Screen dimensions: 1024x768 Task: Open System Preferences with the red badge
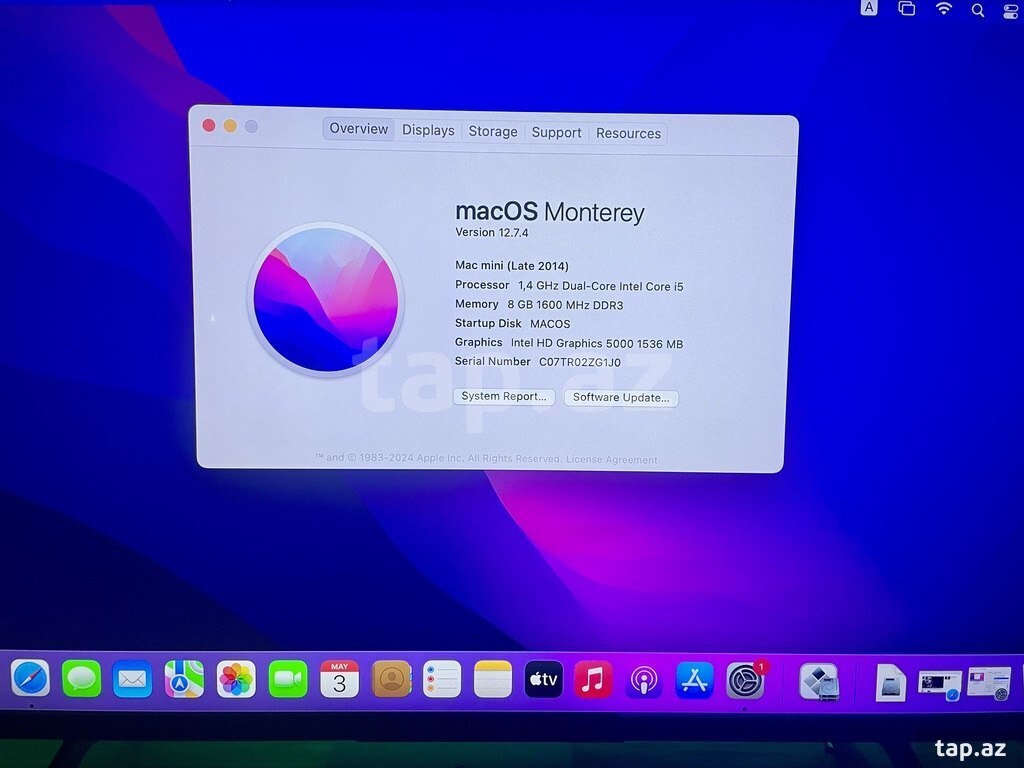pyautogui.click(x=745, y=680)
